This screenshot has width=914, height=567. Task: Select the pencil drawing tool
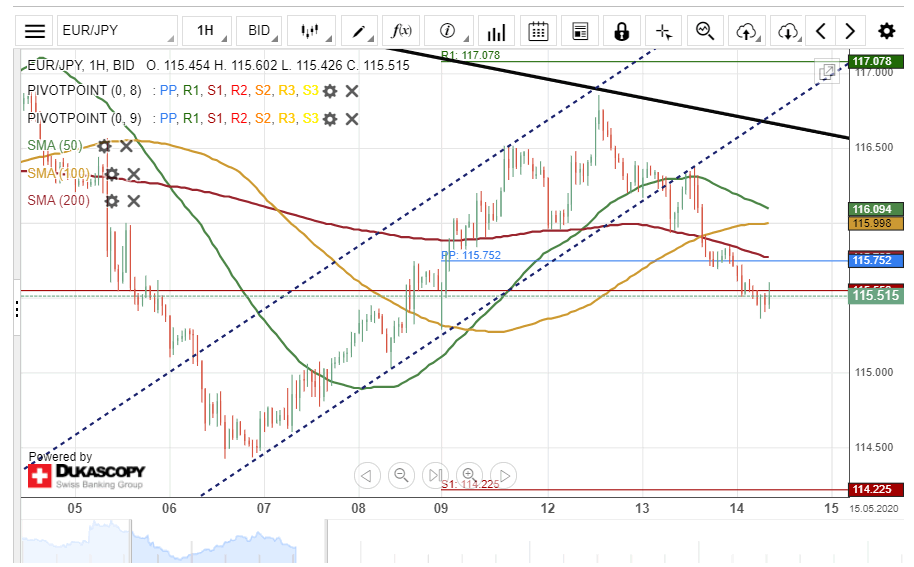point(360,31)
